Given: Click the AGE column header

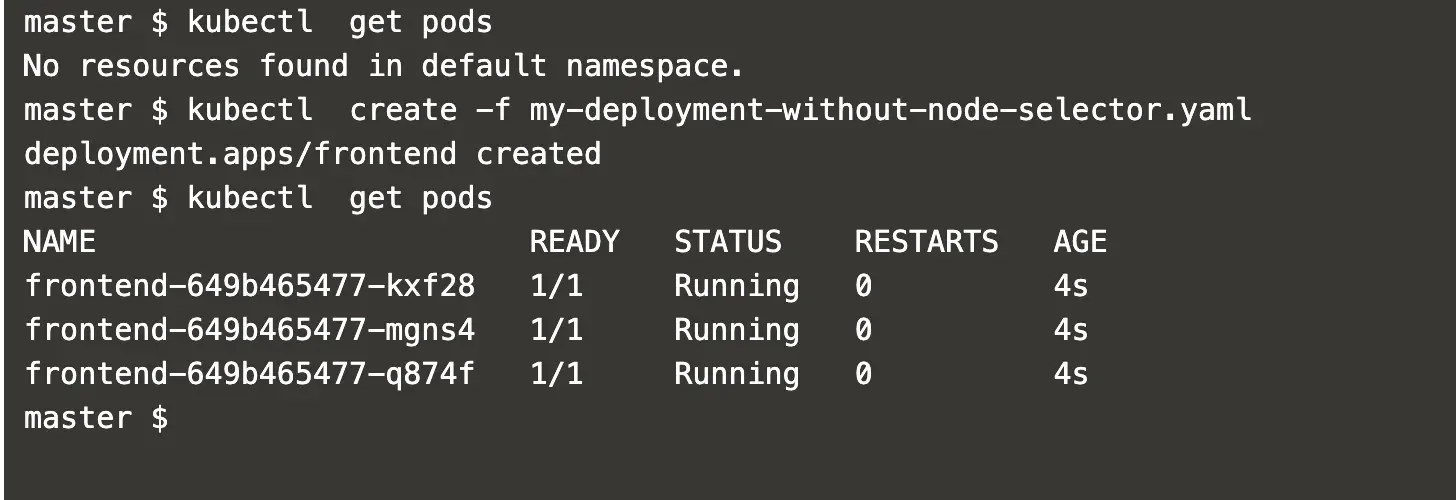Looking at the screenshot, I should [1080, 242].
